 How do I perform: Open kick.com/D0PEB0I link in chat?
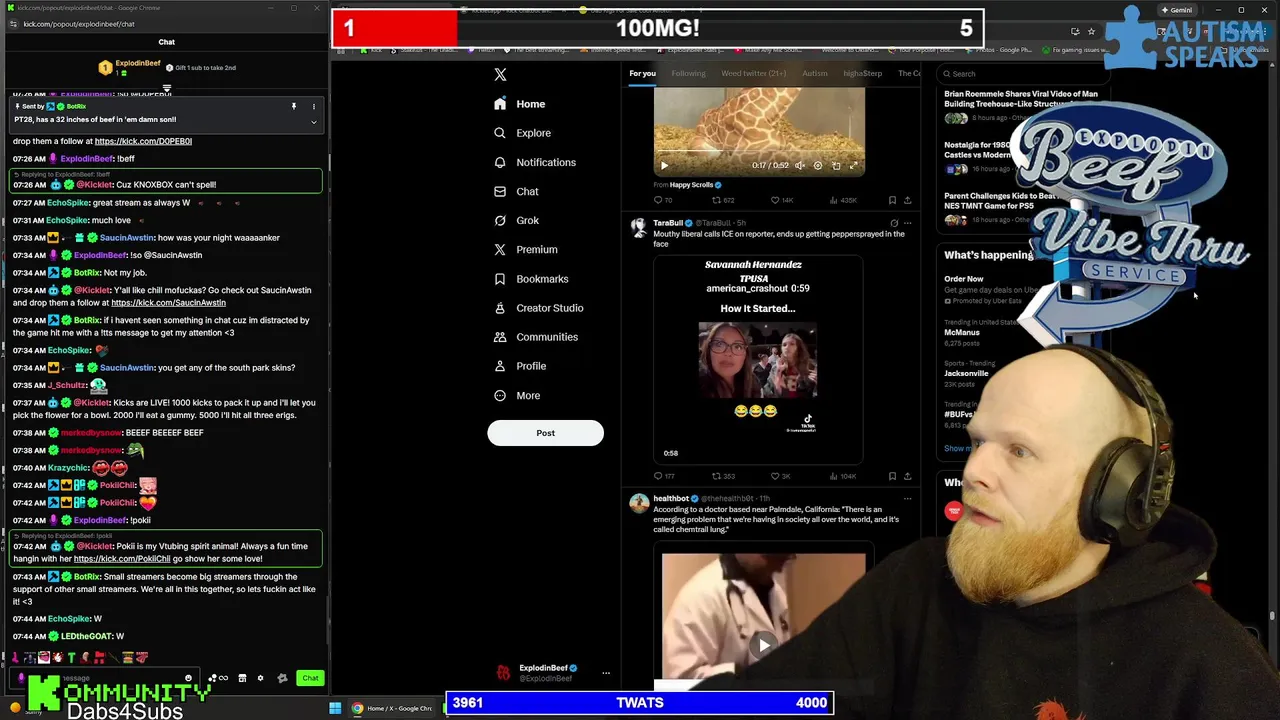(x=143, y=141)
